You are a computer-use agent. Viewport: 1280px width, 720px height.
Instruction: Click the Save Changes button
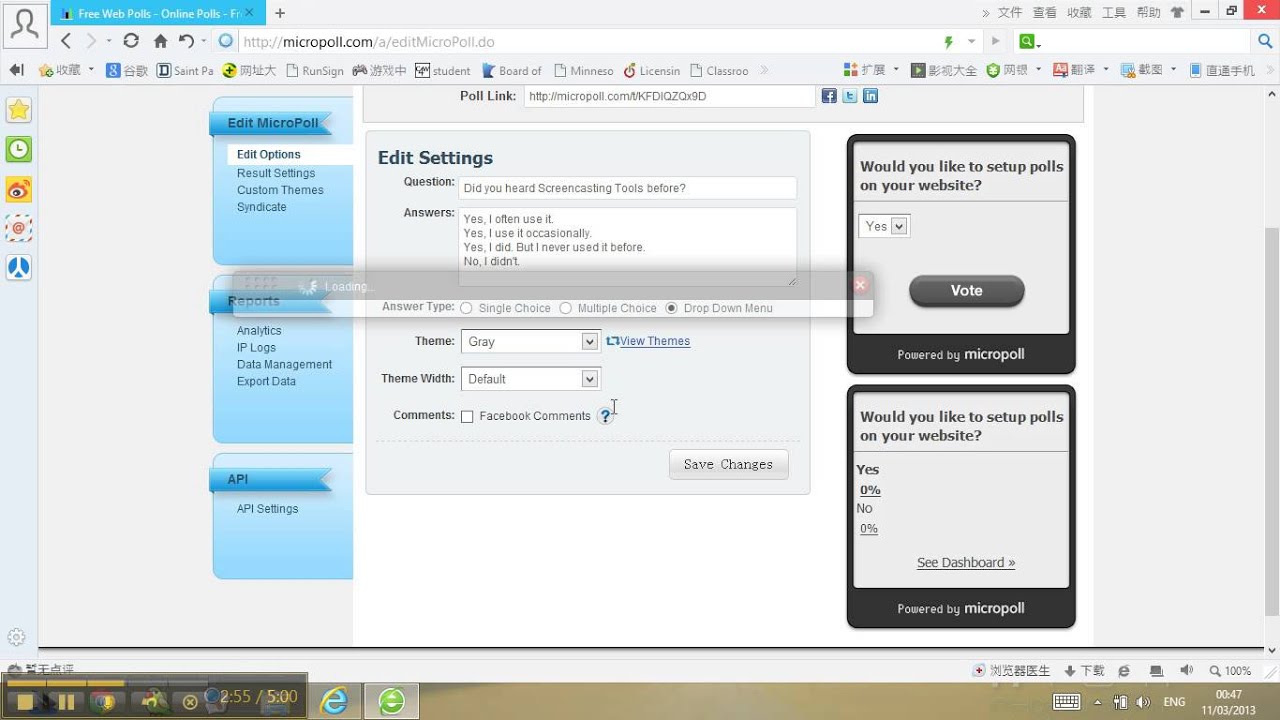[728, 464]
